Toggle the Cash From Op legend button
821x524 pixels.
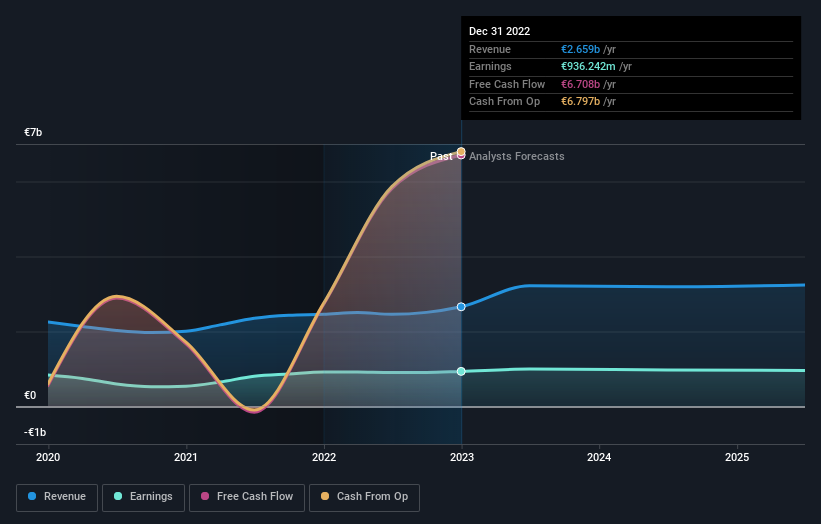(x=364, y=497)
